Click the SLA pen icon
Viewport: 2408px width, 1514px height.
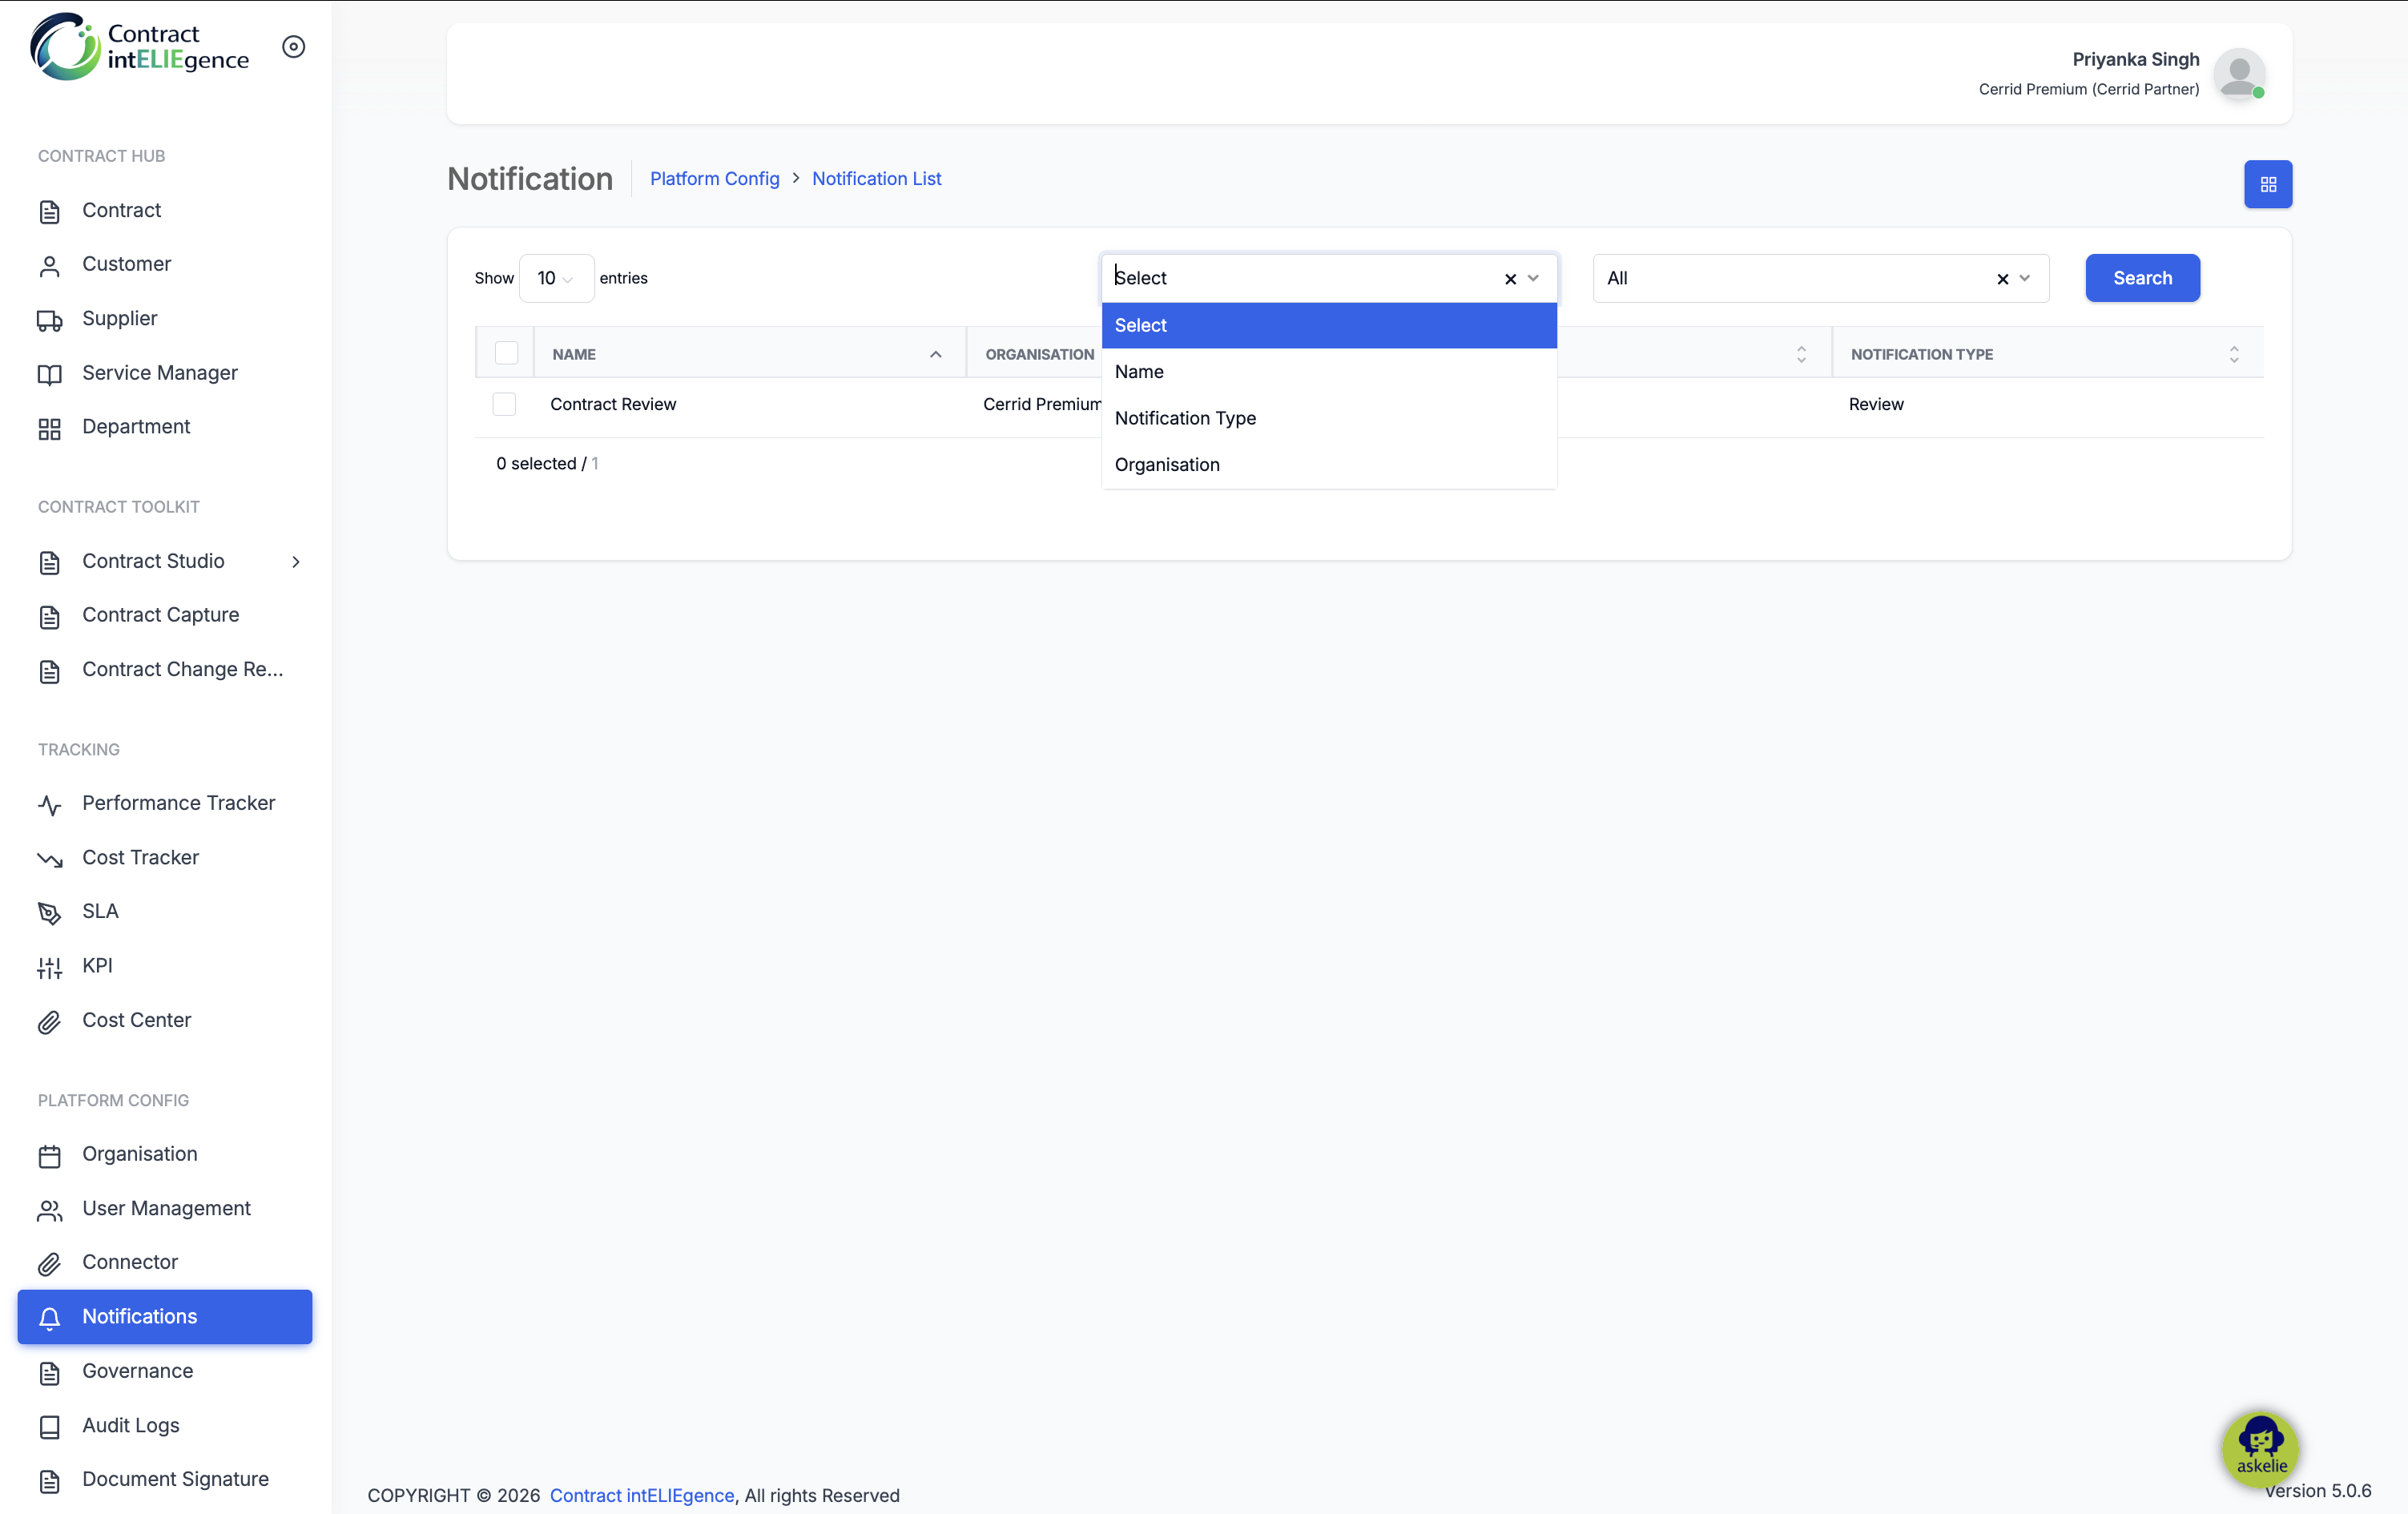click(x=49, y=913)
